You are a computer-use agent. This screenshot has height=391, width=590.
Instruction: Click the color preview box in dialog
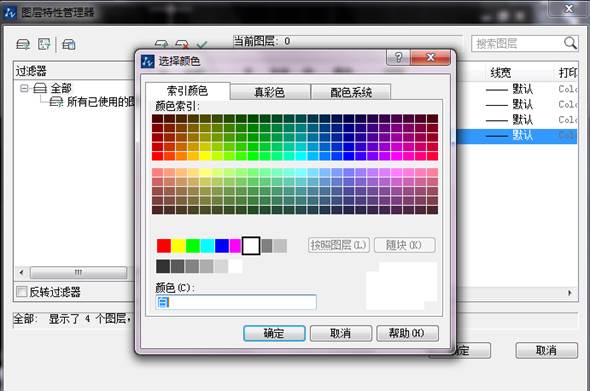(402, 286)
